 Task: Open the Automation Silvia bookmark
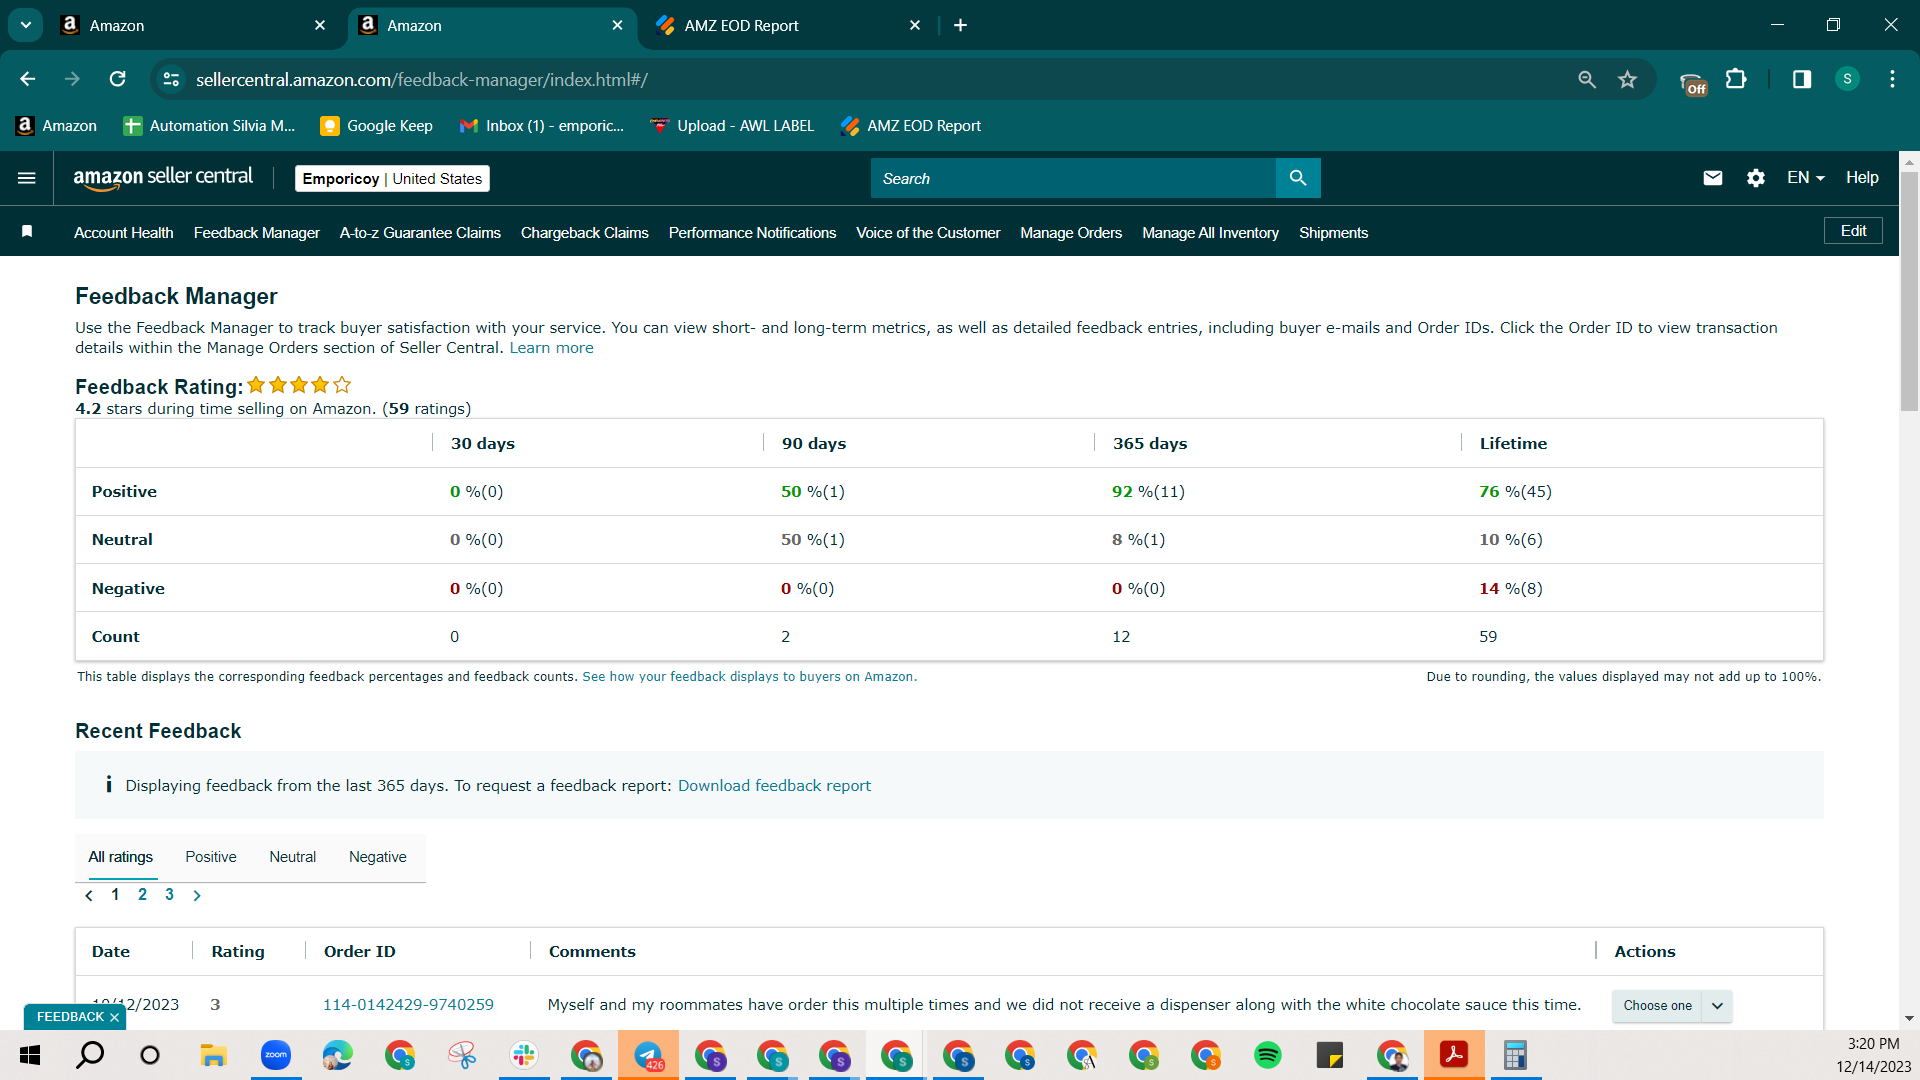[x=209, y=126]
